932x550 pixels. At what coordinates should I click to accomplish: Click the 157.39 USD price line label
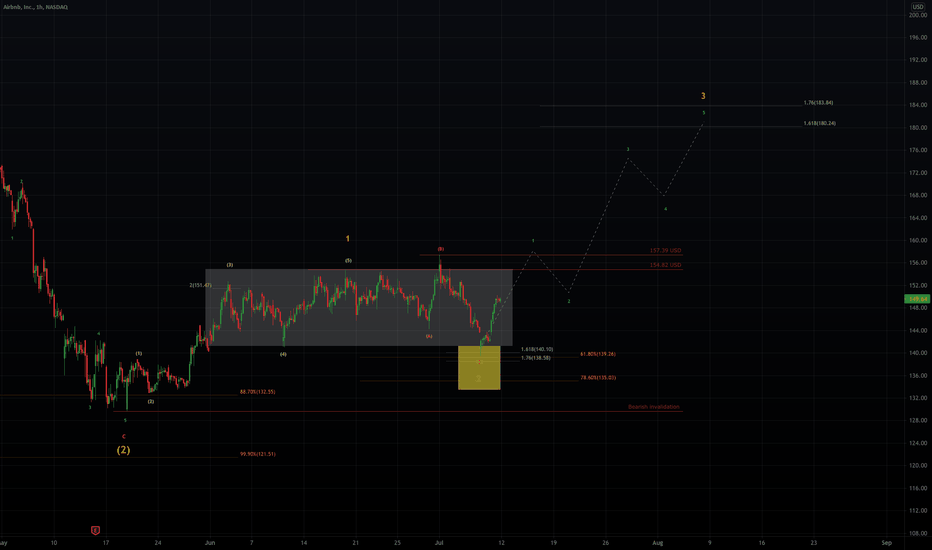coord(665,251)
